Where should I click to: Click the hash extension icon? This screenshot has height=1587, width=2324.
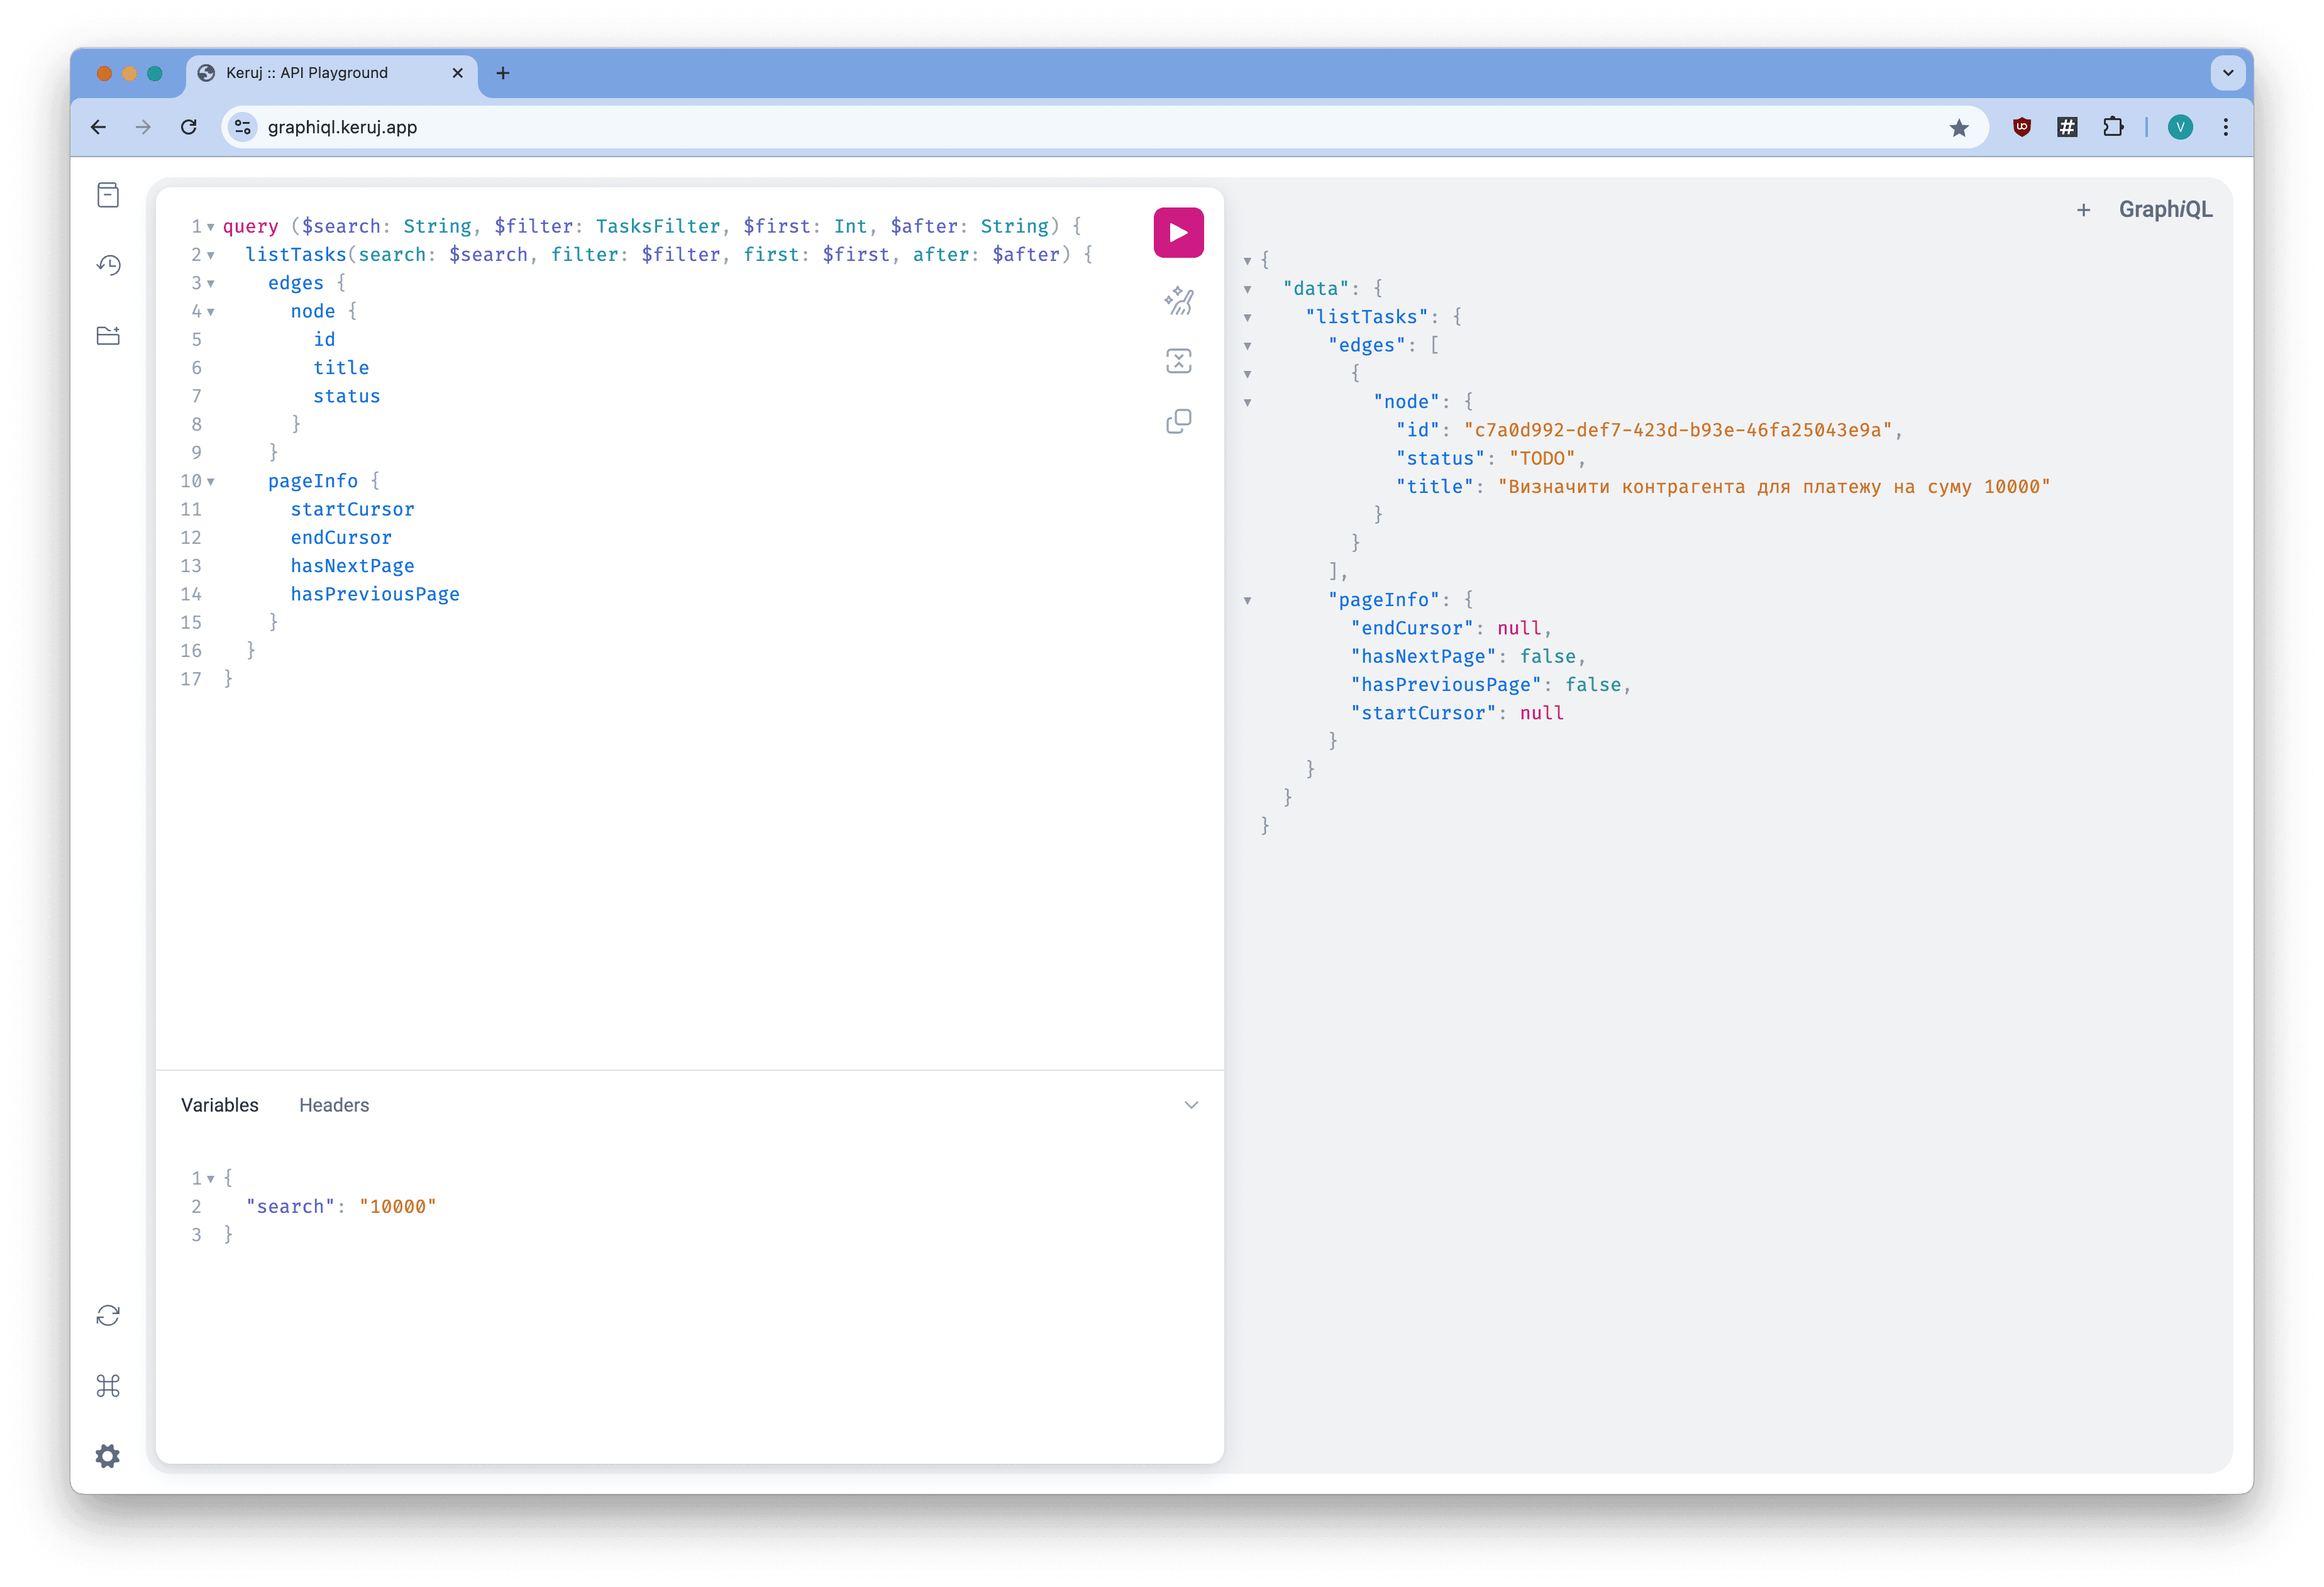[2067, 127]
